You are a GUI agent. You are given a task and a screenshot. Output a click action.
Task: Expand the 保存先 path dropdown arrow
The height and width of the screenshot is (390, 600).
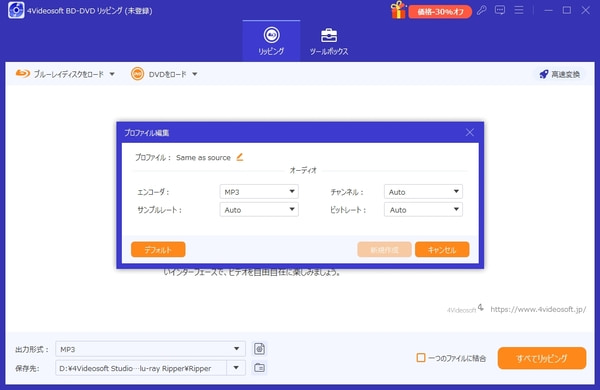(x=236, y=368)
